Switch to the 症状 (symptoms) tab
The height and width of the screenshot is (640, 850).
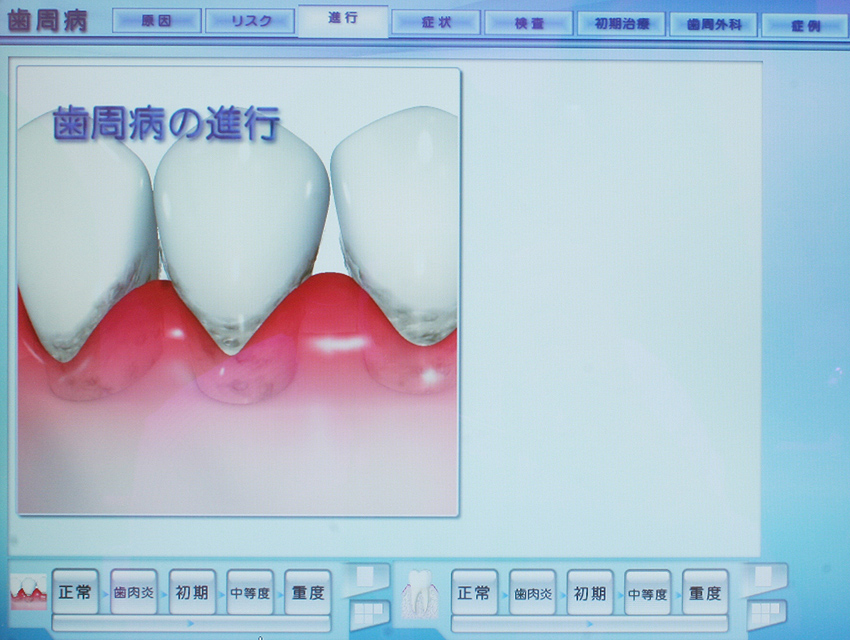point(436,23)
